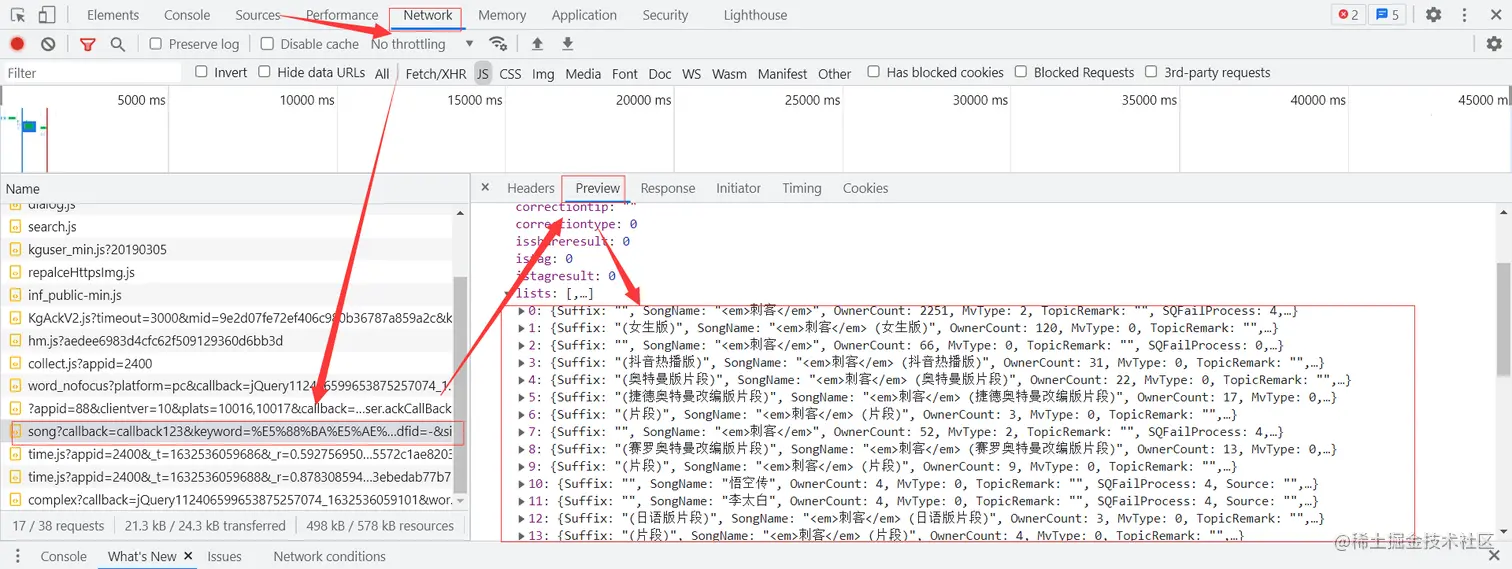Screen dimensions: 1512x569
Task: Toggle the filter funnel icon
Action: point(87,44)
